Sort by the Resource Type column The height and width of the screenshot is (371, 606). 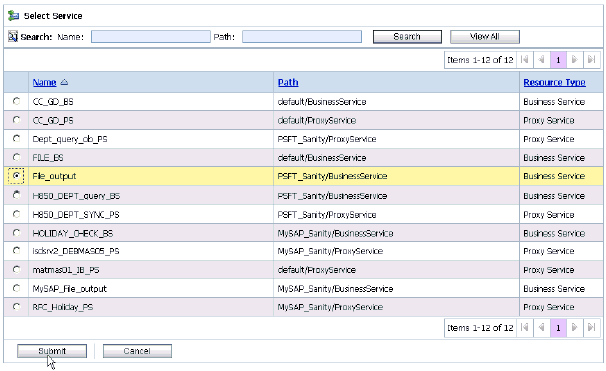tap(554, 82)
